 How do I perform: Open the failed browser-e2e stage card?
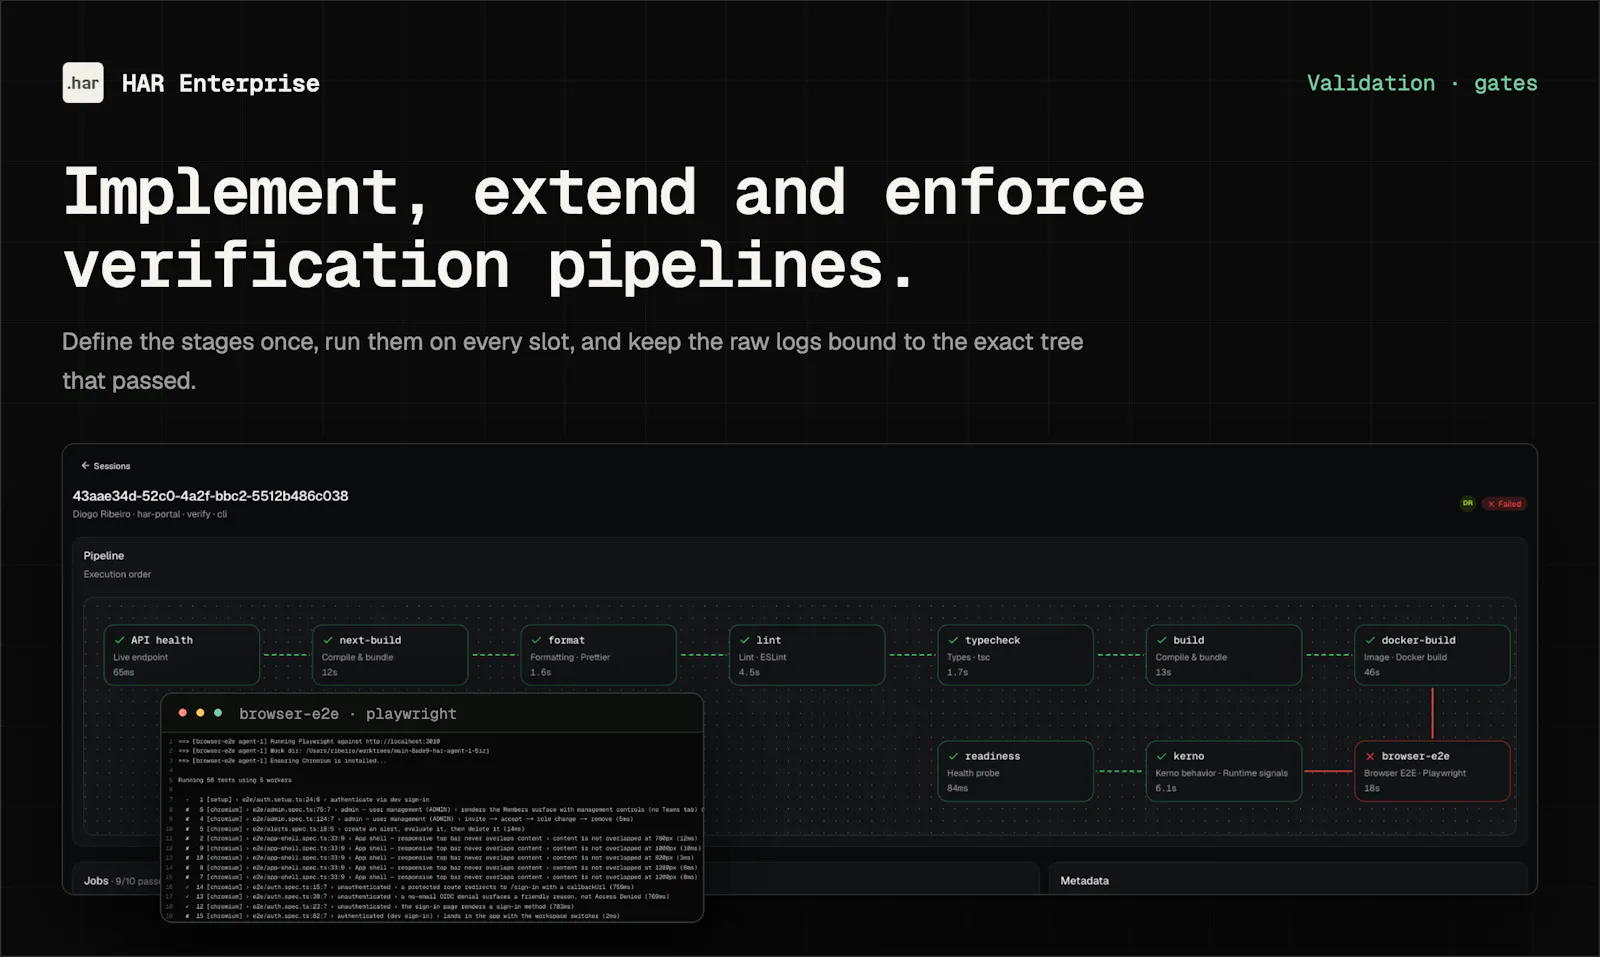1432,771
